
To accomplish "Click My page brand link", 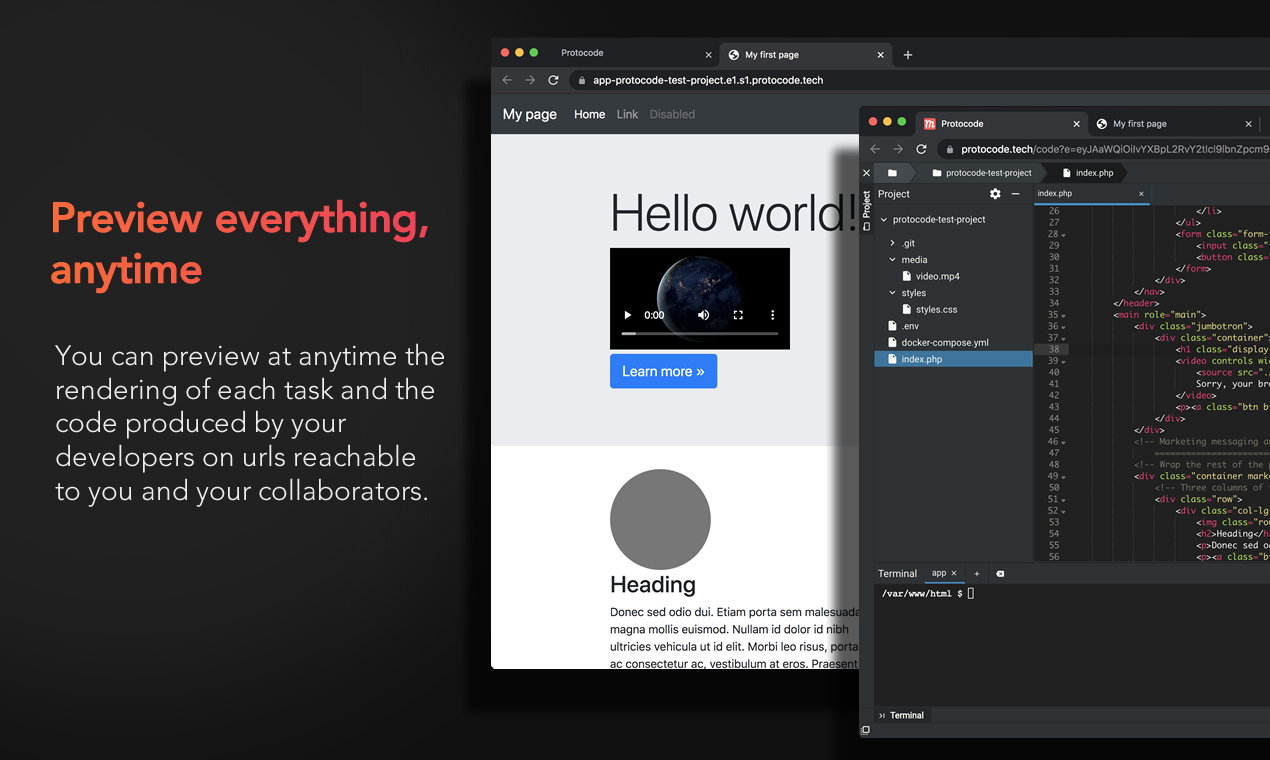I will (530, 114).
